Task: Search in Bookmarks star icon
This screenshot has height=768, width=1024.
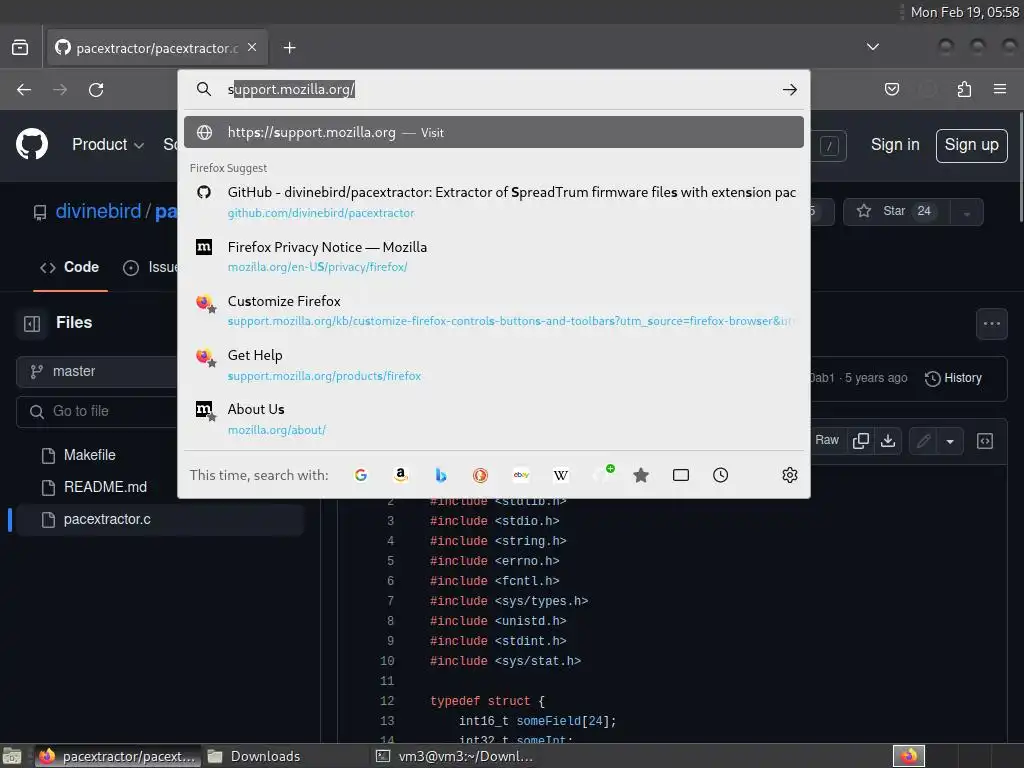Action: pyautogui.click(x=641, y=475)
